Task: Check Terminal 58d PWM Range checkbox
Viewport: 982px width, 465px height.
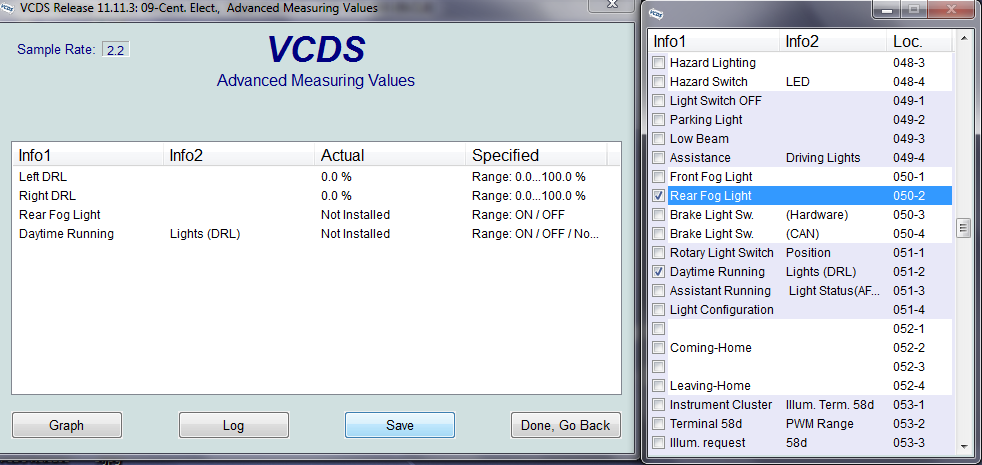Action: pos(658,424)
